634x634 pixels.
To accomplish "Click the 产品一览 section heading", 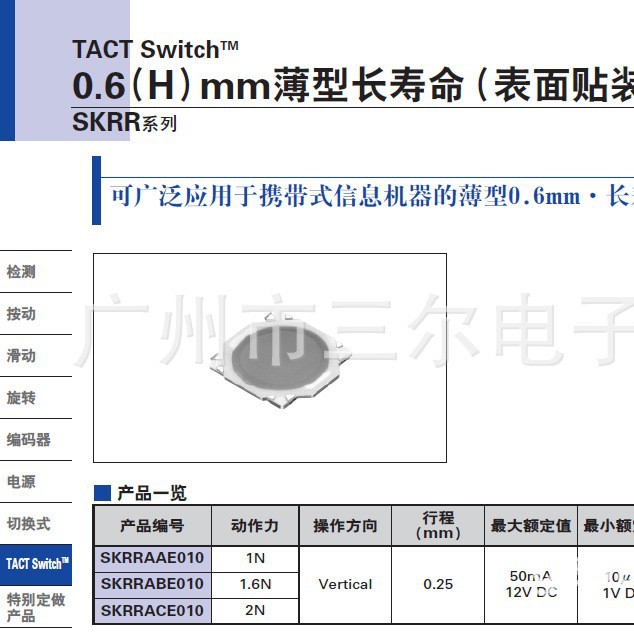I will click(152, 493).
